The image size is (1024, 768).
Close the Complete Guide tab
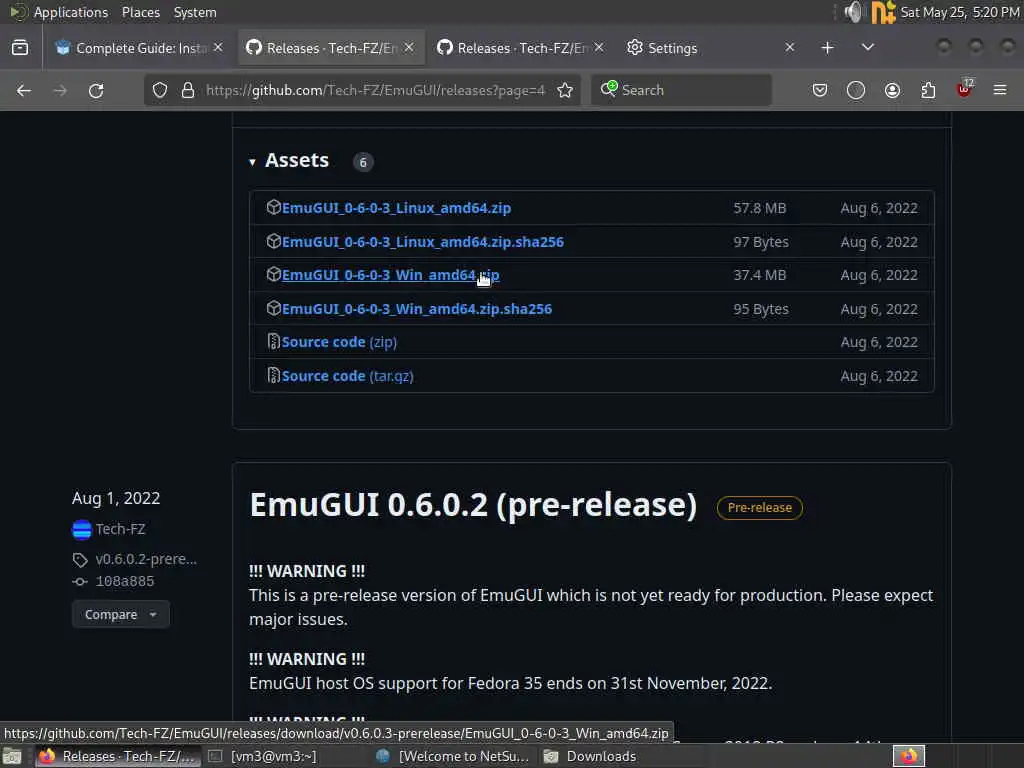click(x=218, y=47)
